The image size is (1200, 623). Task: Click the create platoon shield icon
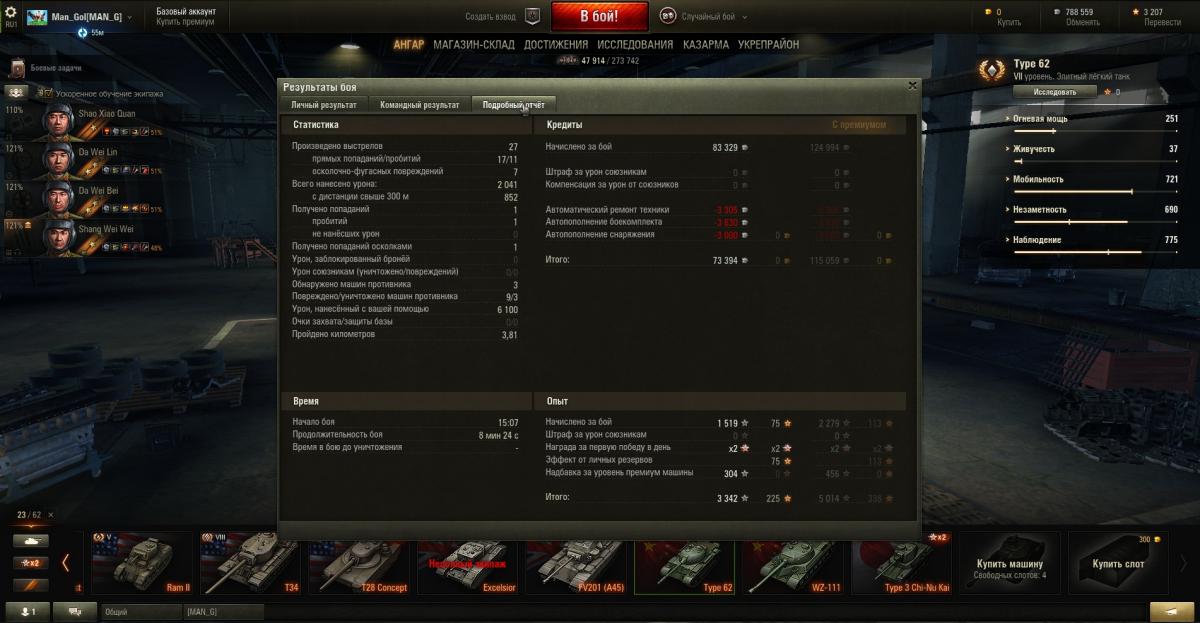tap(533, 16)
